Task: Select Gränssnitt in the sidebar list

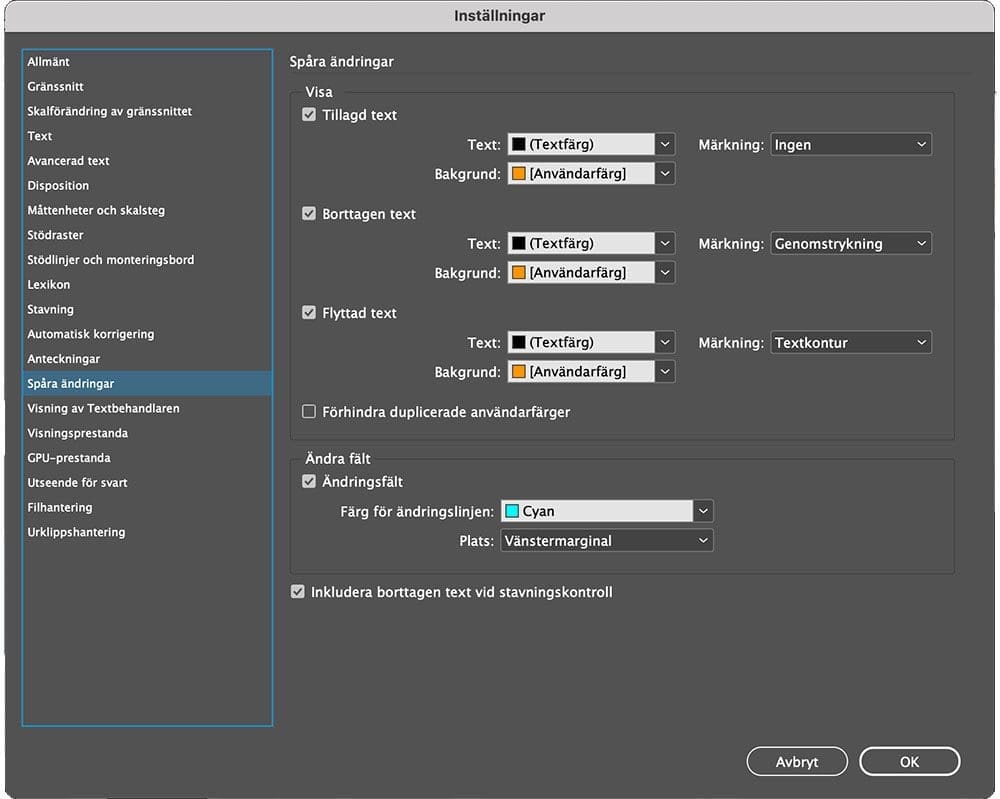Action: (147, 87)
